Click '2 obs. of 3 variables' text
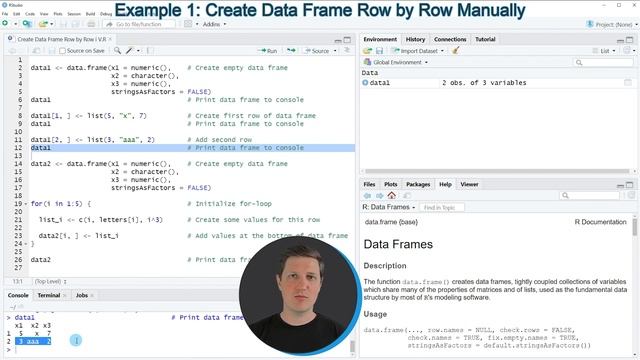This screenshot has width=640, height=360. pyautogui.click(x=484, y=82)
